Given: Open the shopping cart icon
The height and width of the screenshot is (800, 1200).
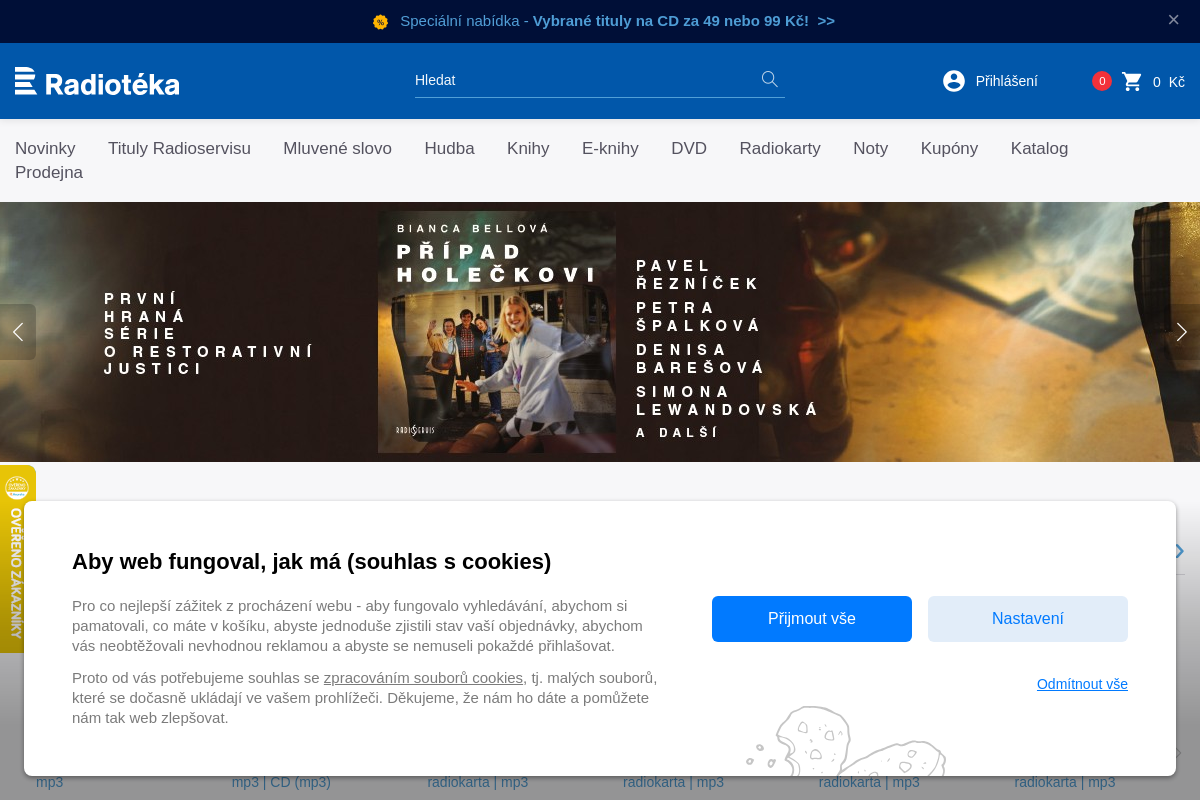Looking at the screenshot, I should click(x=1132, y=82).
